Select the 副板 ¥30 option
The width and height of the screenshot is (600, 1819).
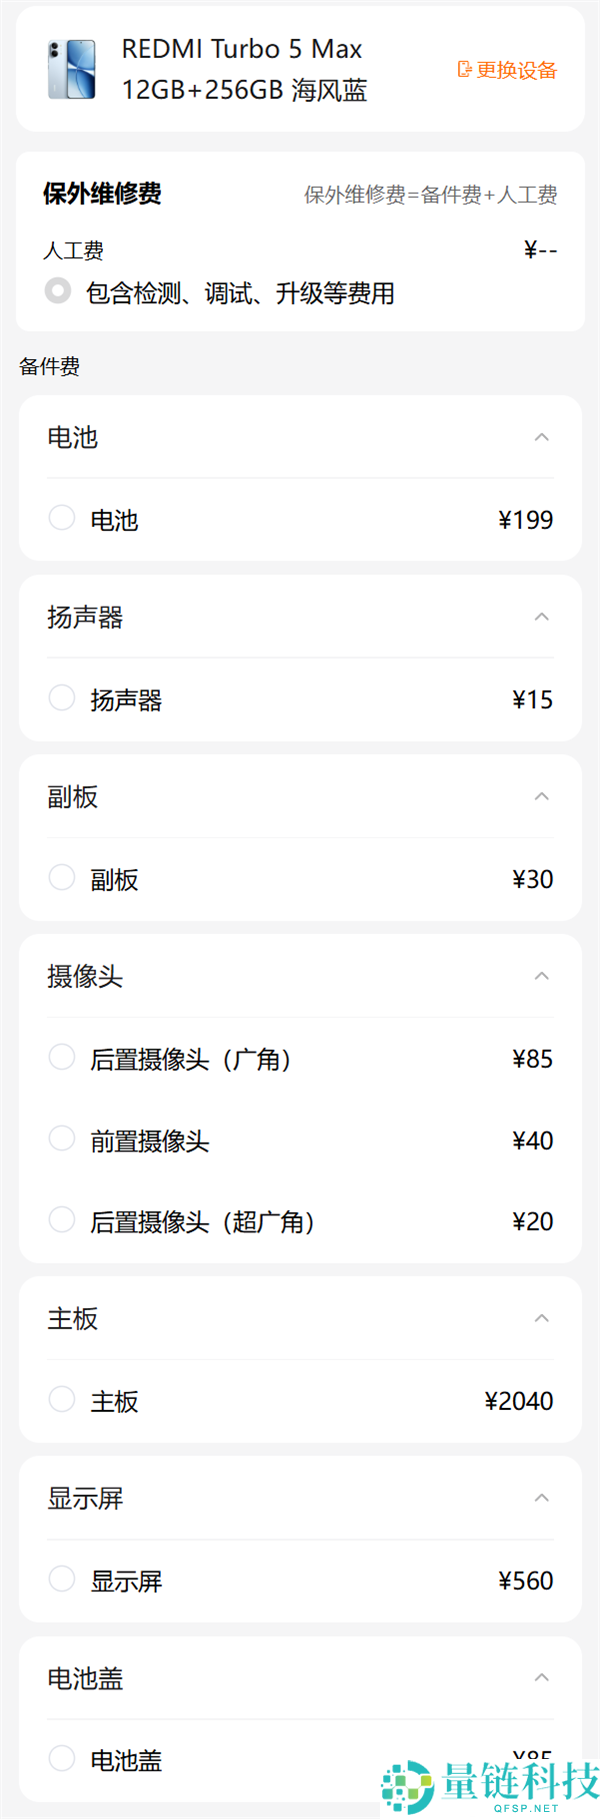pyautogui.click(x=61, y=877)
